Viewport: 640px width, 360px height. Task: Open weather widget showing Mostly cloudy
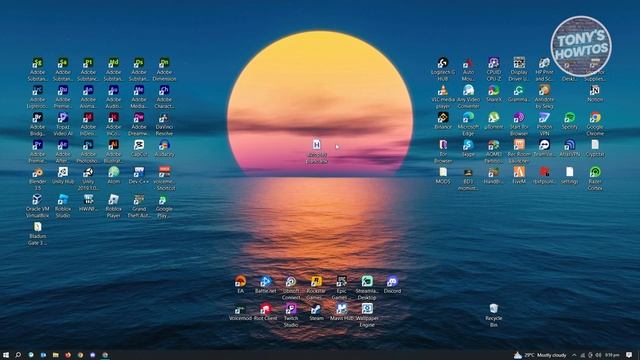[540, 355]
